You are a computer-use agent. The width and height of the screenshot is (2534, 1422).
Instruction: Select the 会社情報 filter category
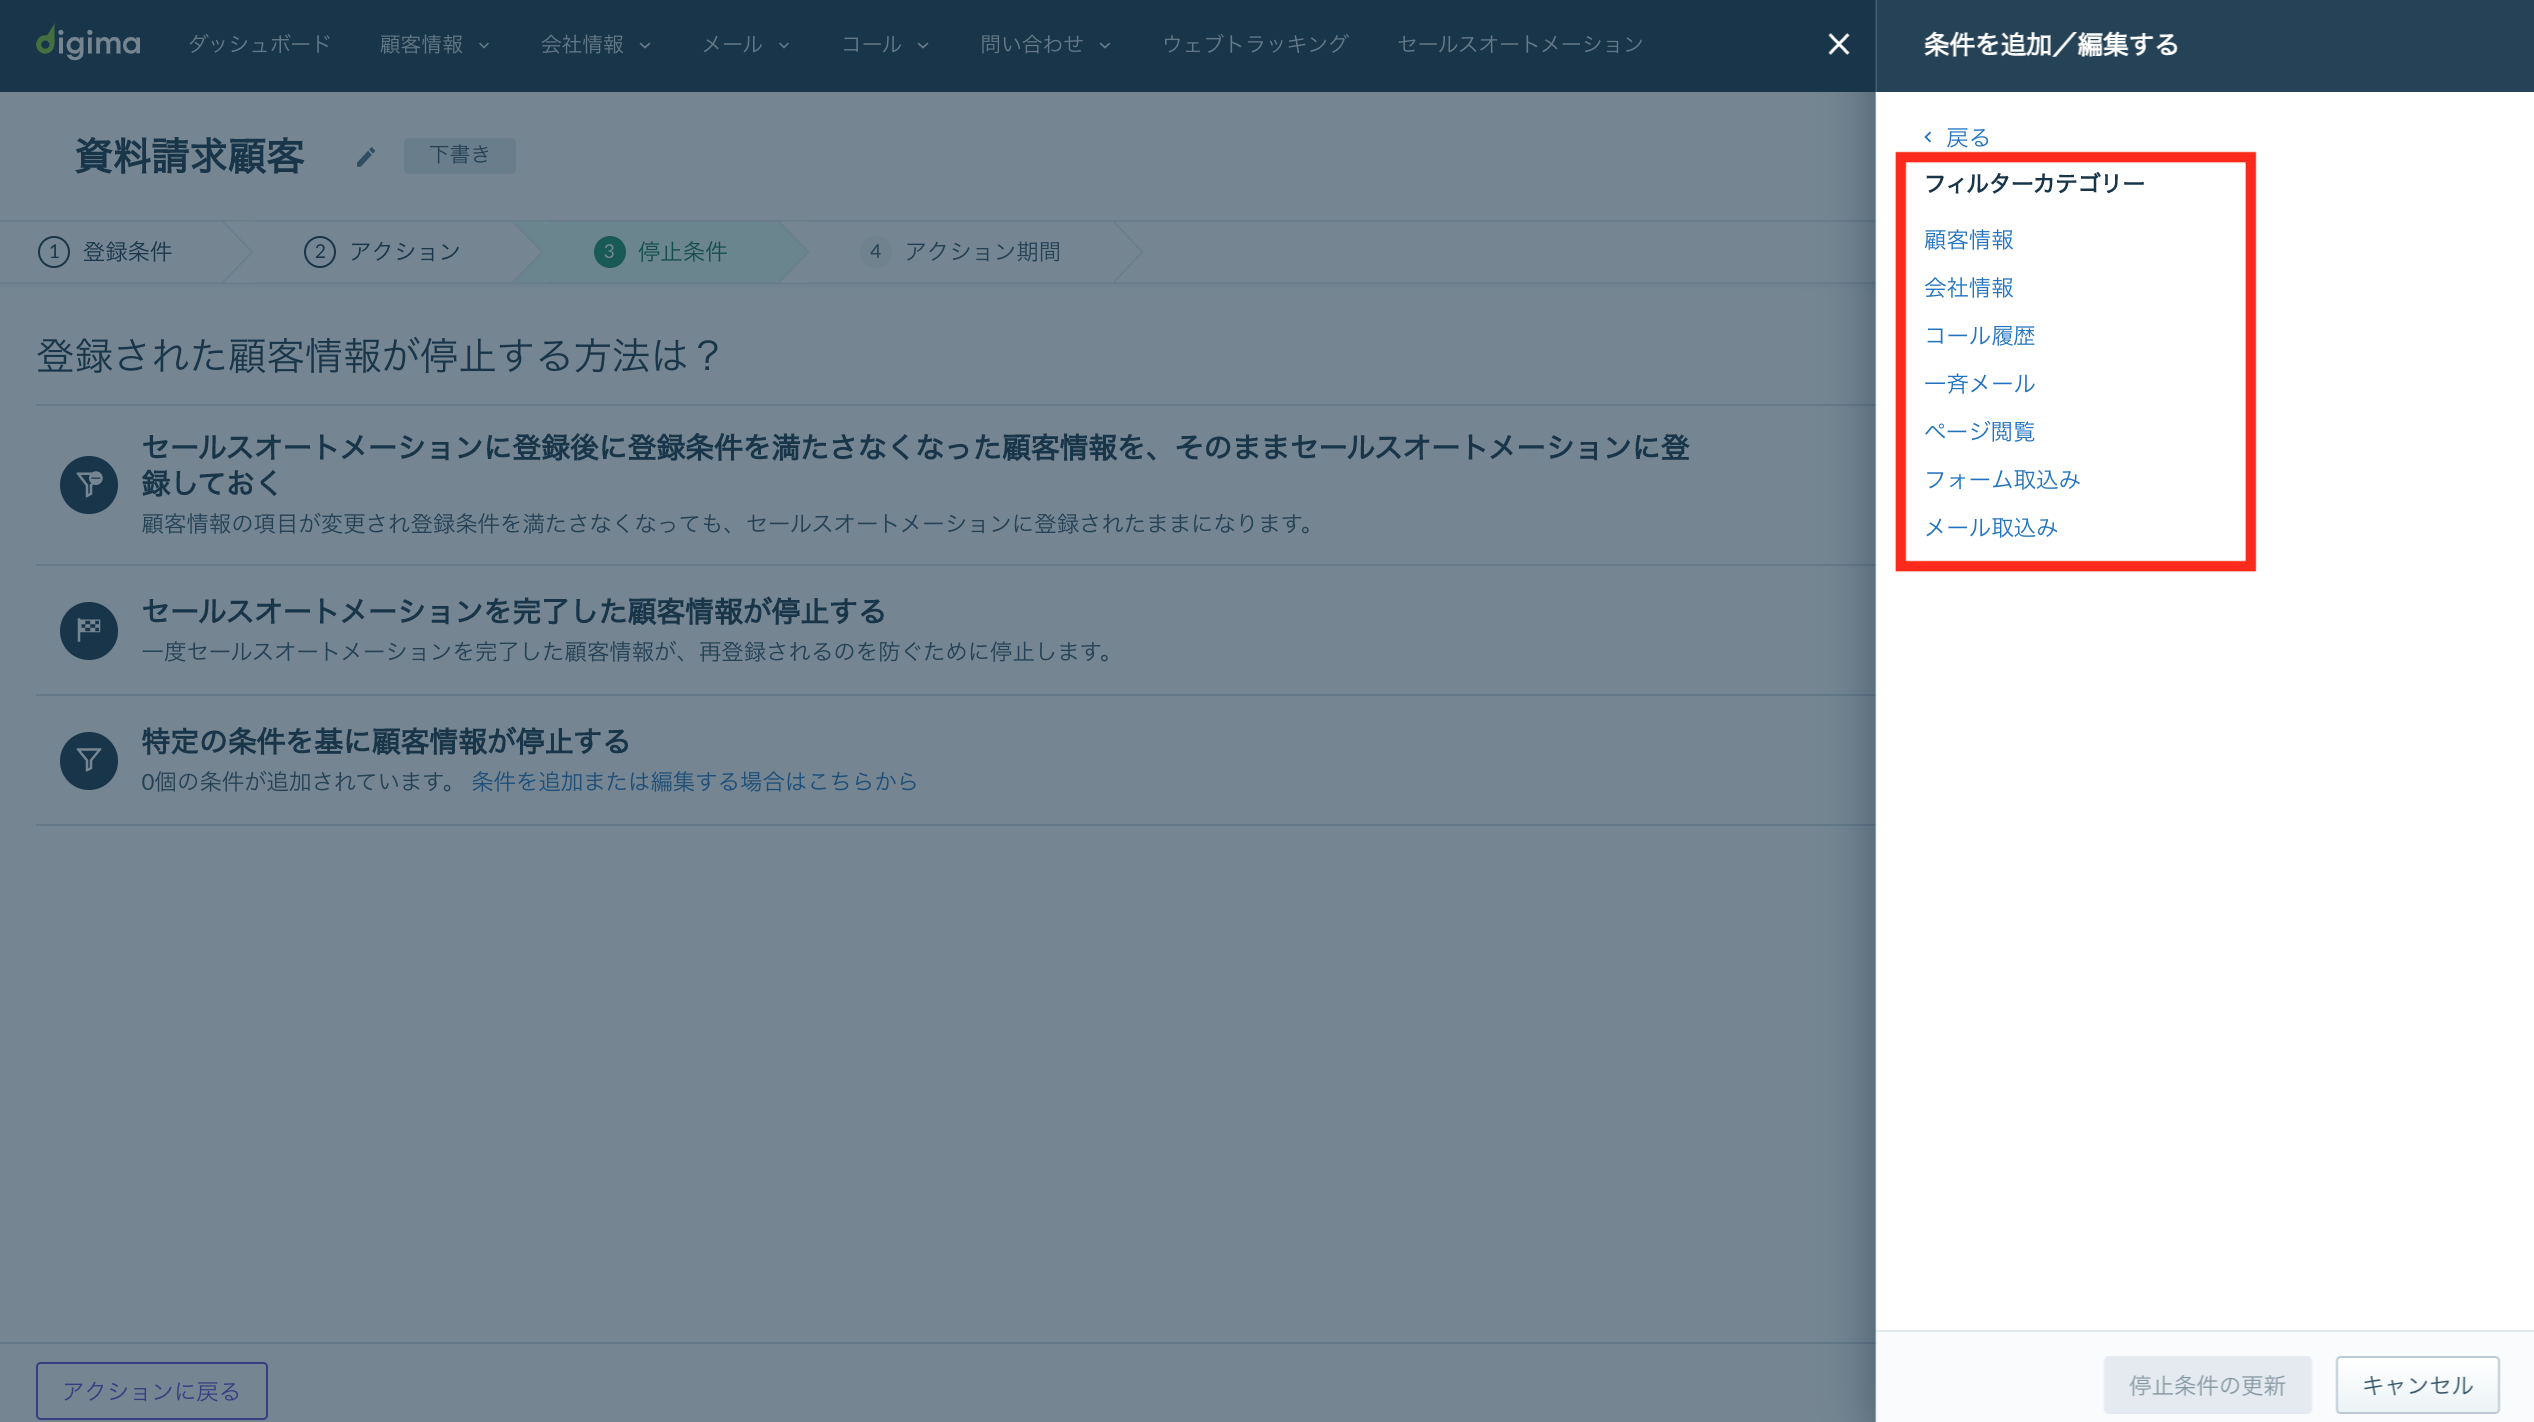(x=1968, y=287)
